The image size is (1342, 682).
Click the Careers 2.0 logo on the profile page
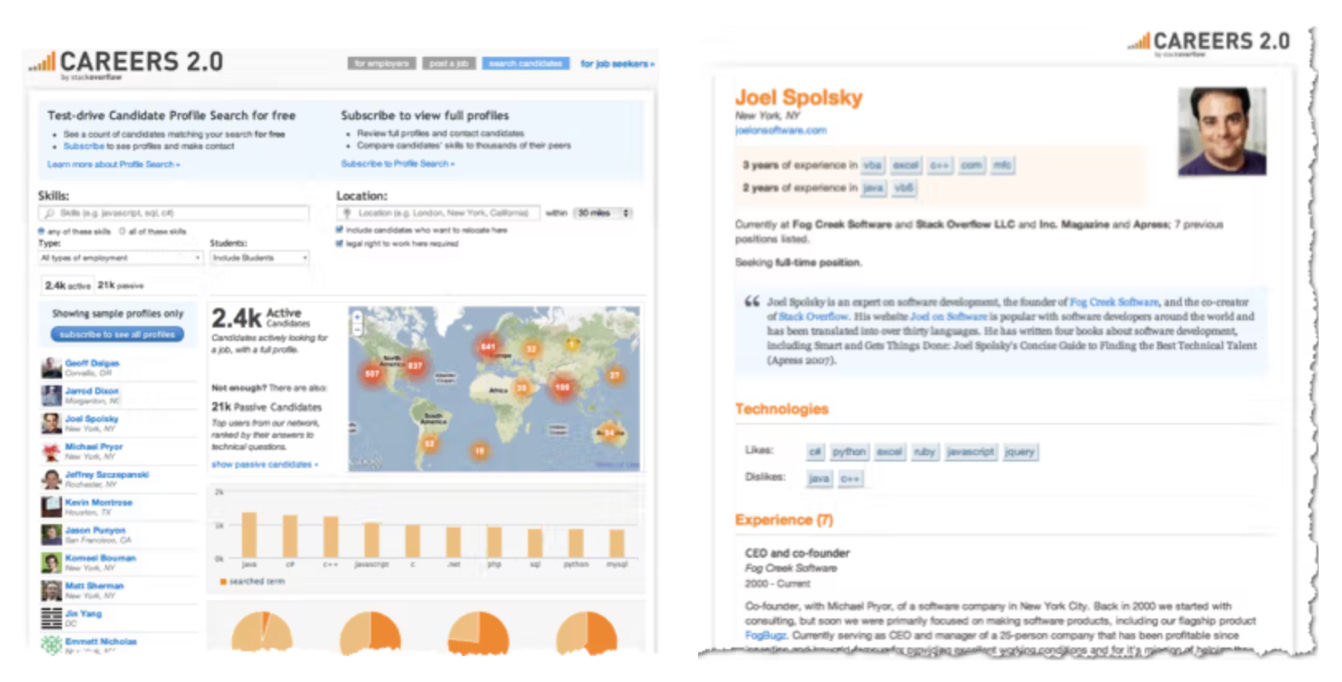point(1208,43)
